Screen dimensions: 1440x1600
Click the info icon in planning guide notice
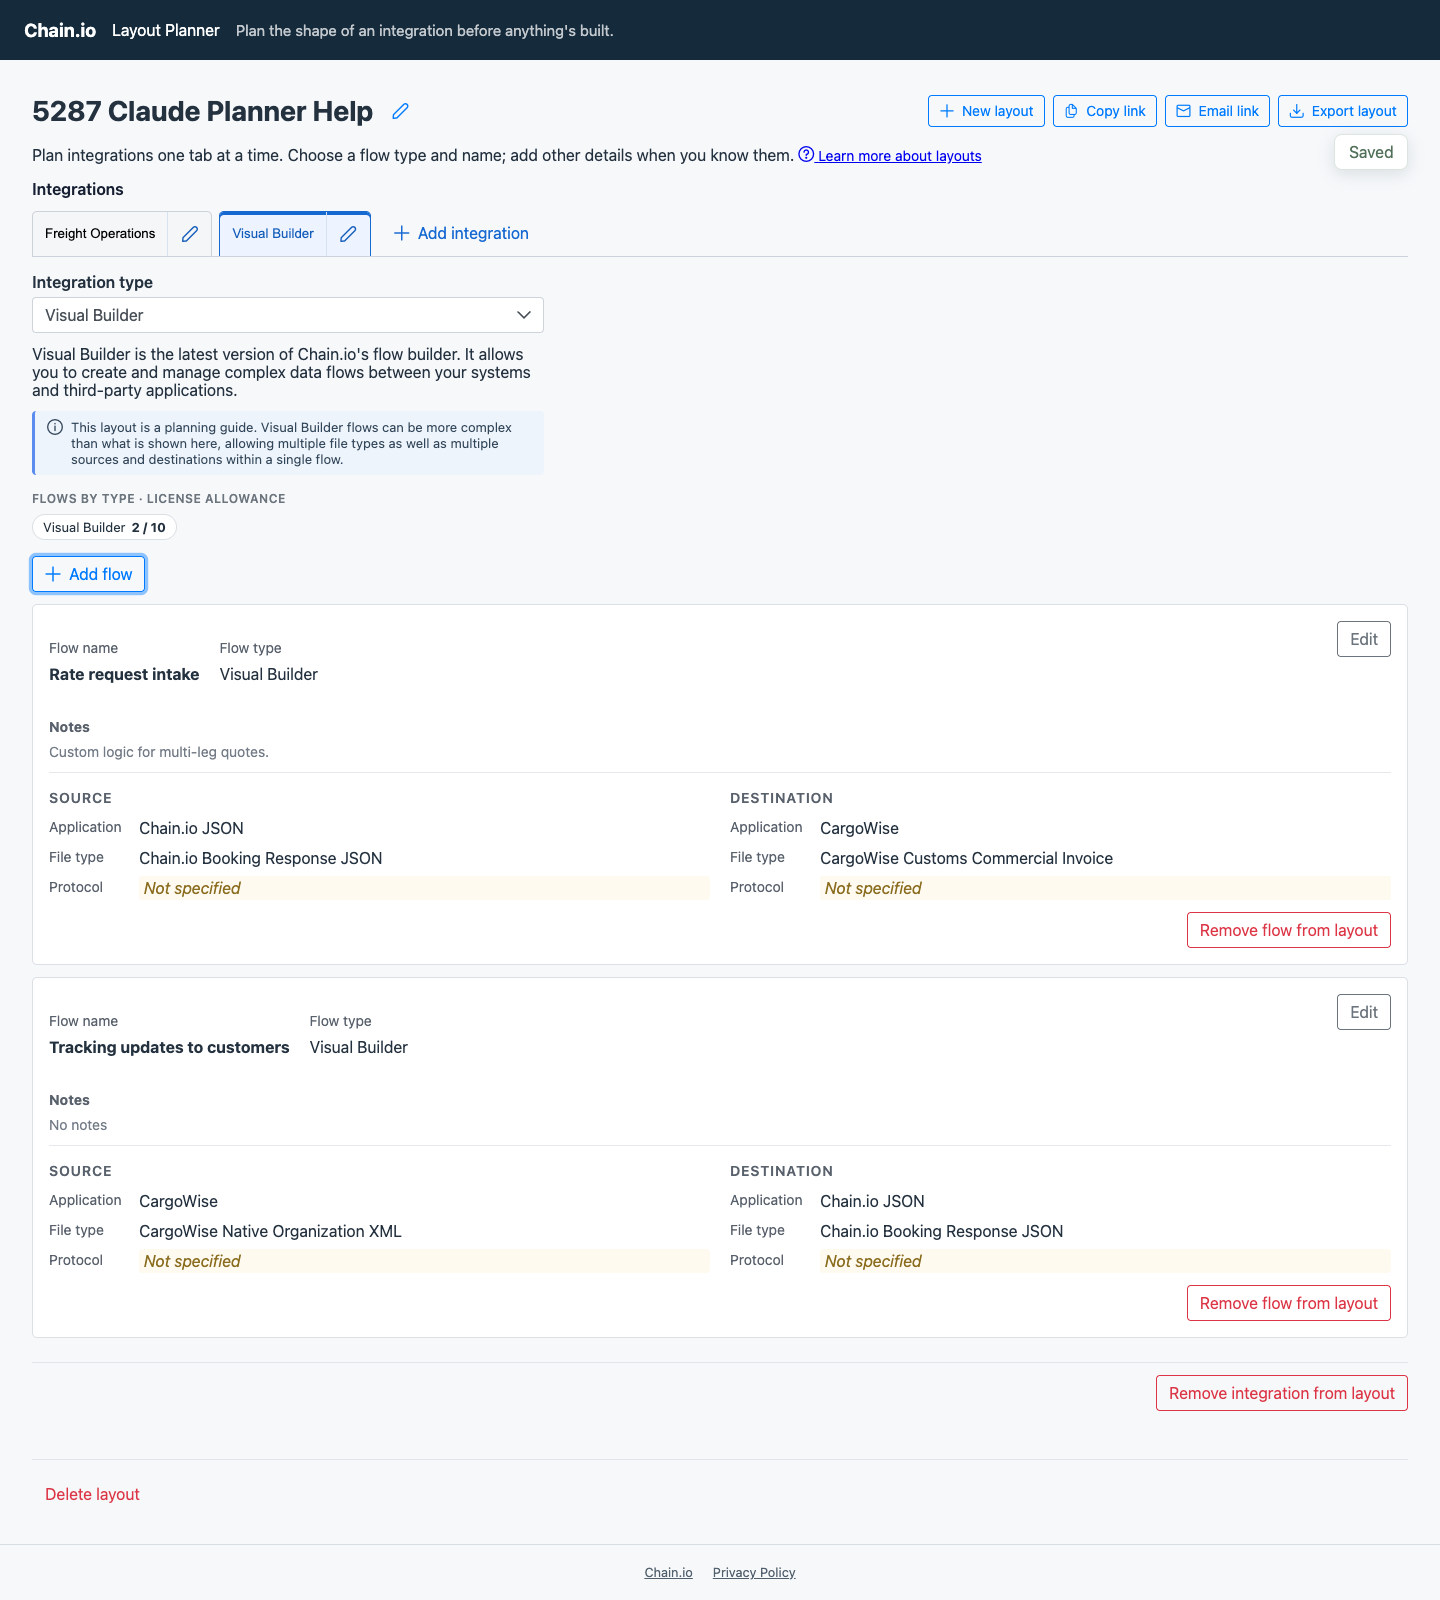(x=55, y=427)
